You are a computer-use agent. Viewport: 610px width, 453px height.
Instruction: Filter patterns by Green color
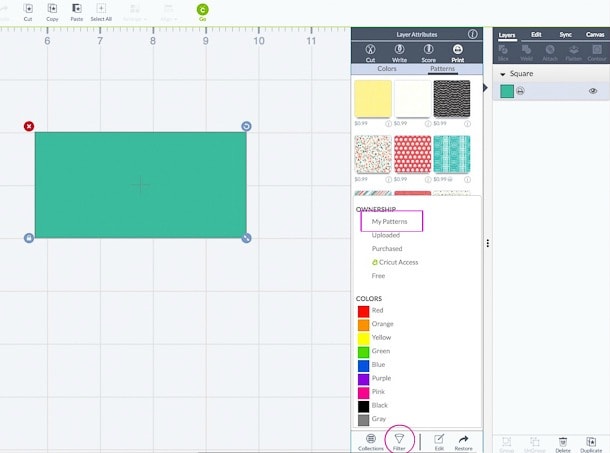(374, 351)
